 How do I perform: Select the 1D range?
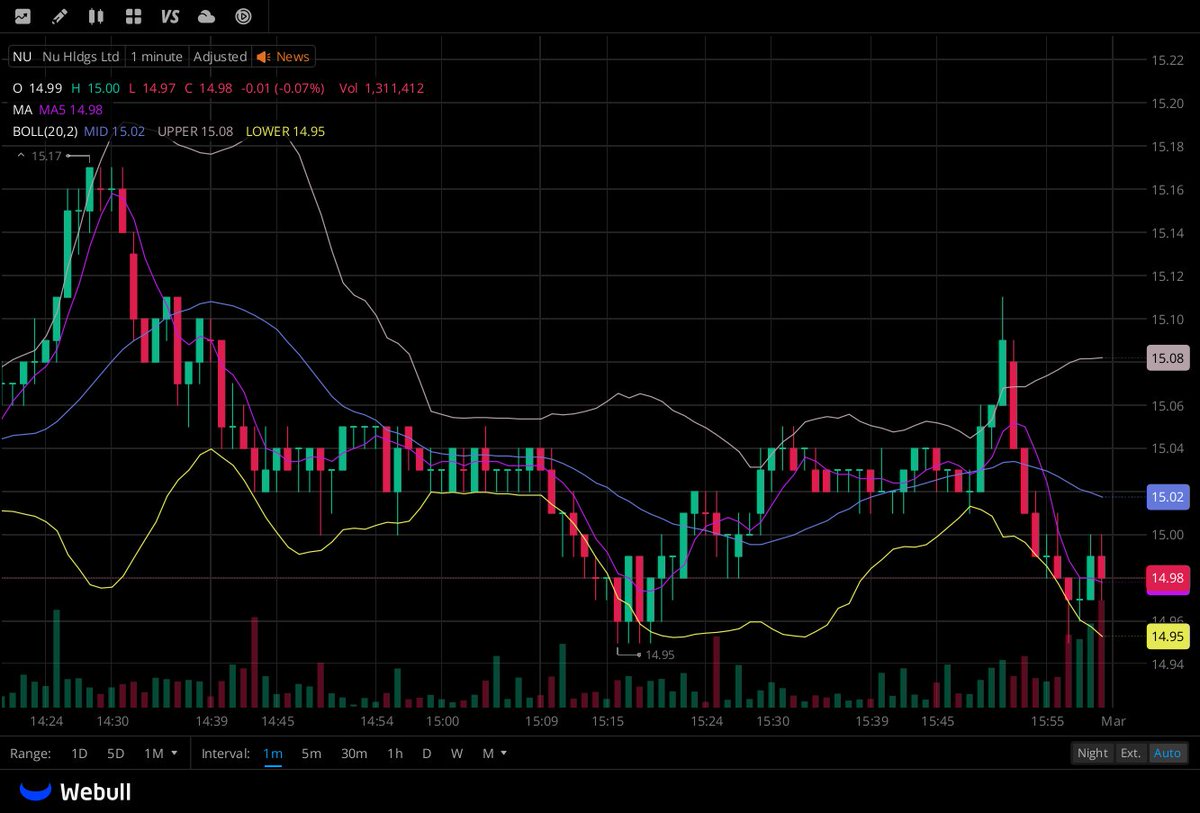(x=79, y=753)
